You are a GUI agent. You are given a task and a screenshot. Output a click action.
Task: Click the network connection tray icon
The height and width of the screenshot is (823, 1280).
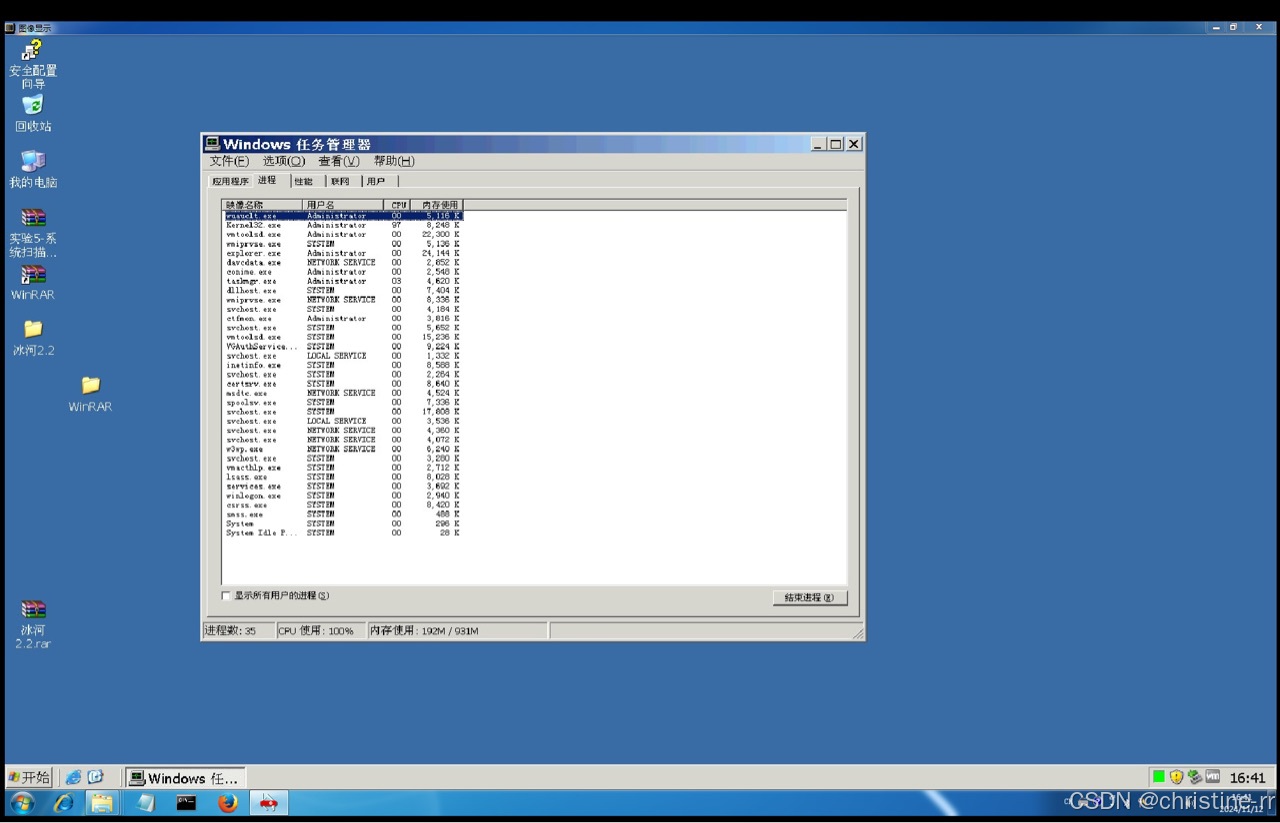tap(1194, 777)
